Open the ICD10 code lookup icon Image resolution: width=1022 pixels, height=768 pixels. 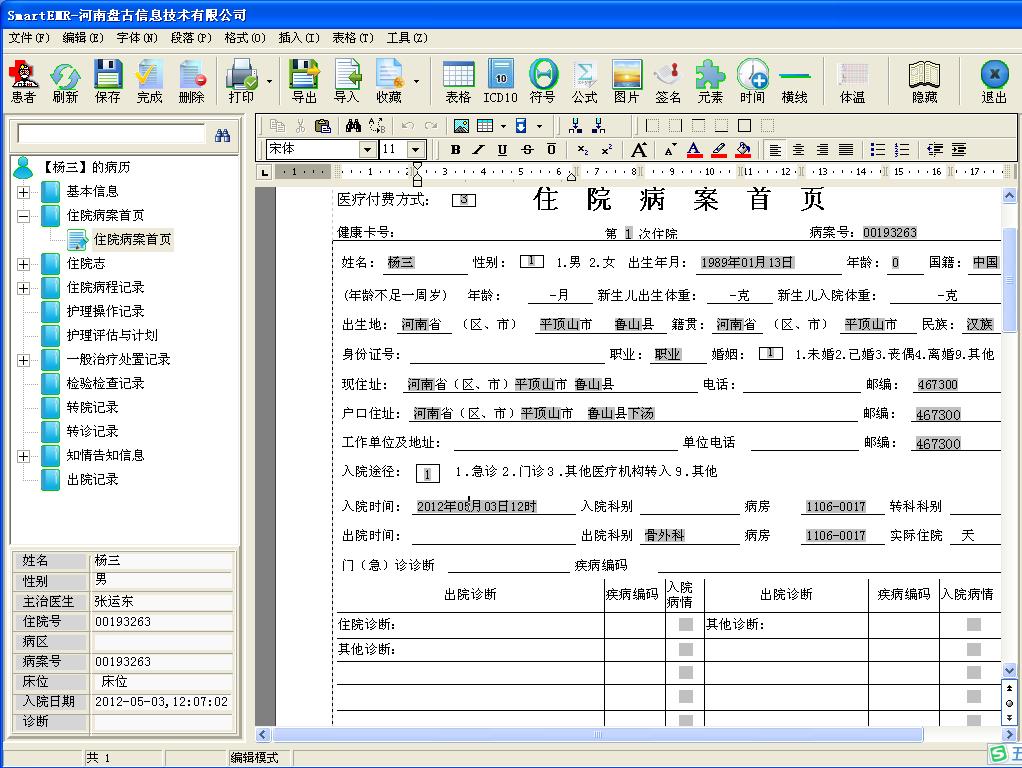coord(500,81)
